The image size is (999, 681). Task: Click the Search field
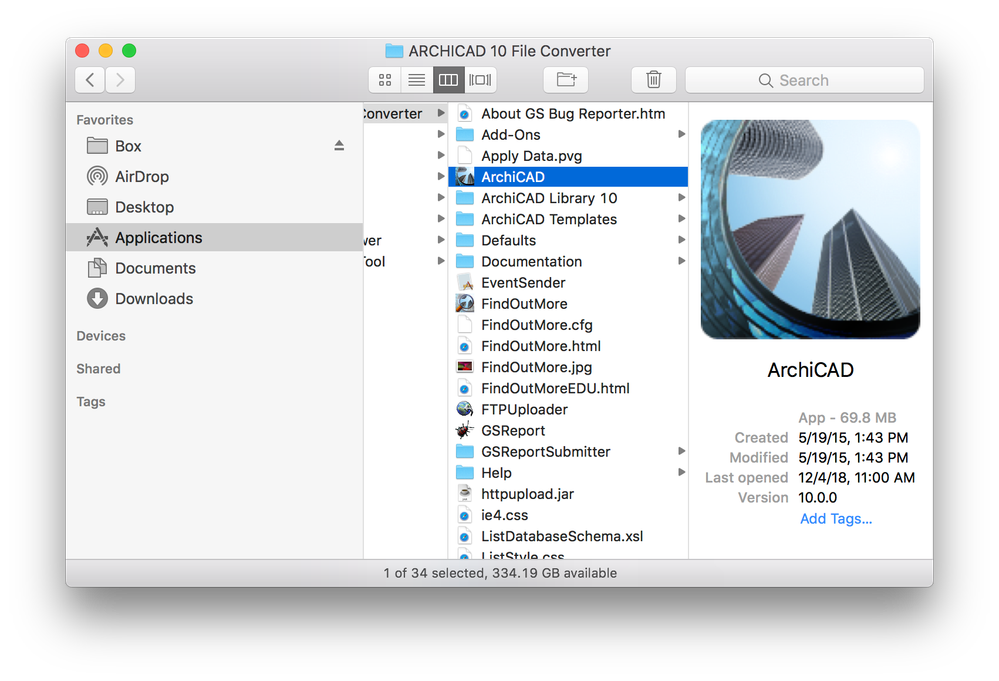point(805,80)
